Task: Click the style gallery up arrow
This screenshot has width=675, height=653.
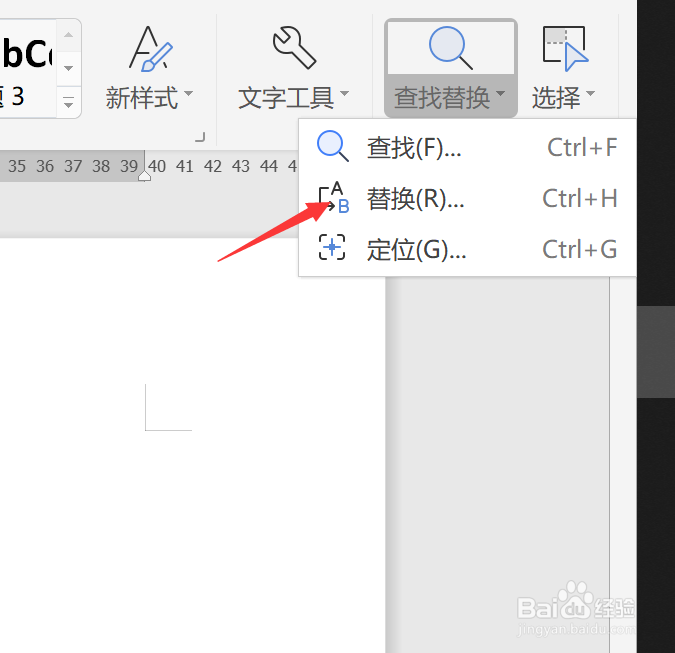Action: 68,35
